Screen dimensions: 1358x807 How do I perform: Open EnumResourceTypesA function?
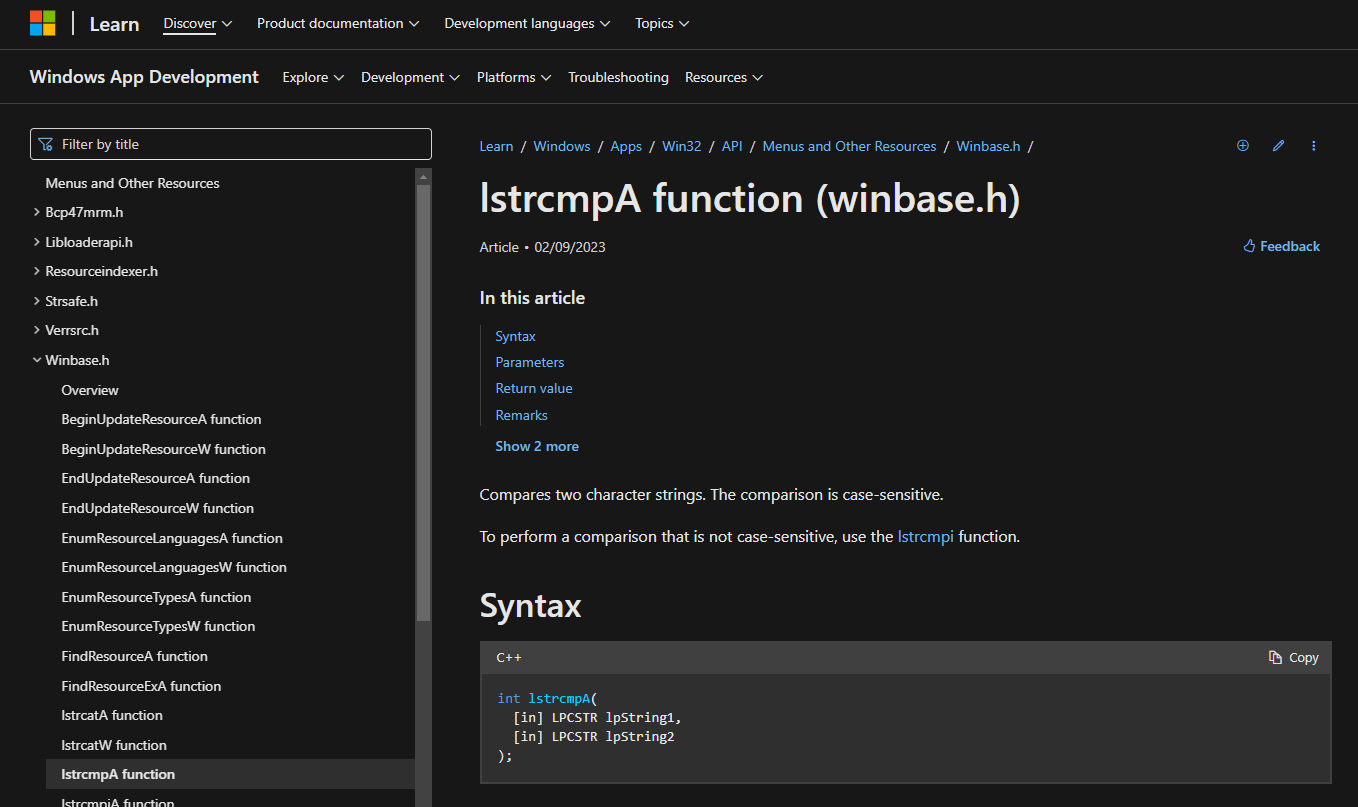point(156,597)
